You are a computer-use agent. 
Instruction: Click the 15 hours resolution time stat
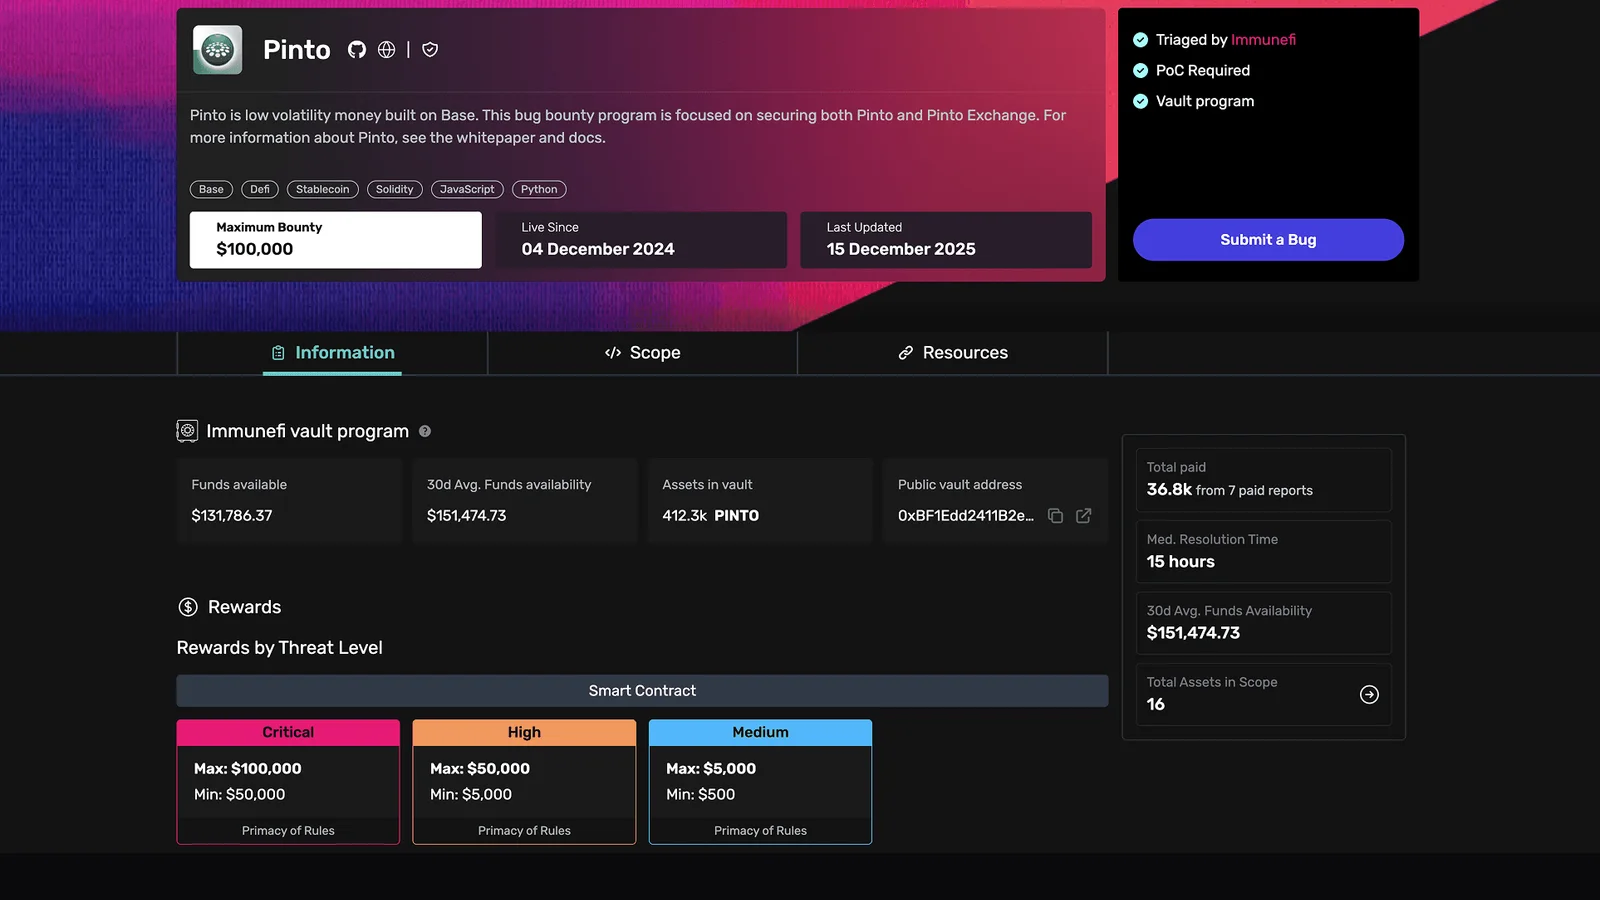(1180, 562)
